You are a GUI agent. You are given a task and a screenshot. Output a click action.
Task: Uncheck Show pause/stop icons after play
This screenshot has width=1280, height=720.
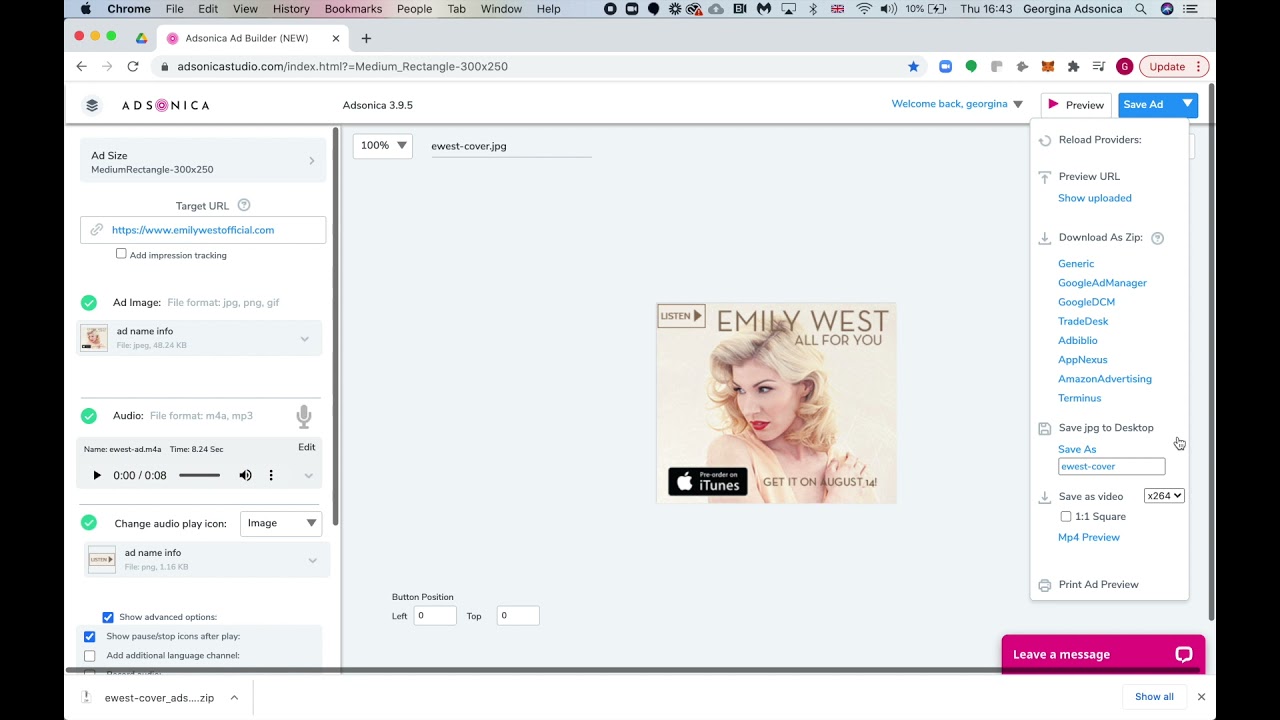(89, 636)
